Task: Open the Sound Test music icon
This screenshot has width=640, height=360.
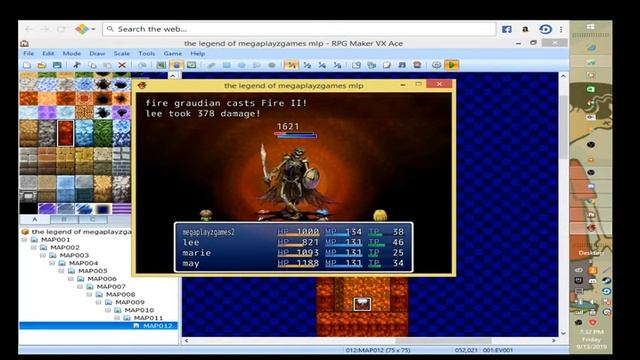Action: click(x=402, y=65)
